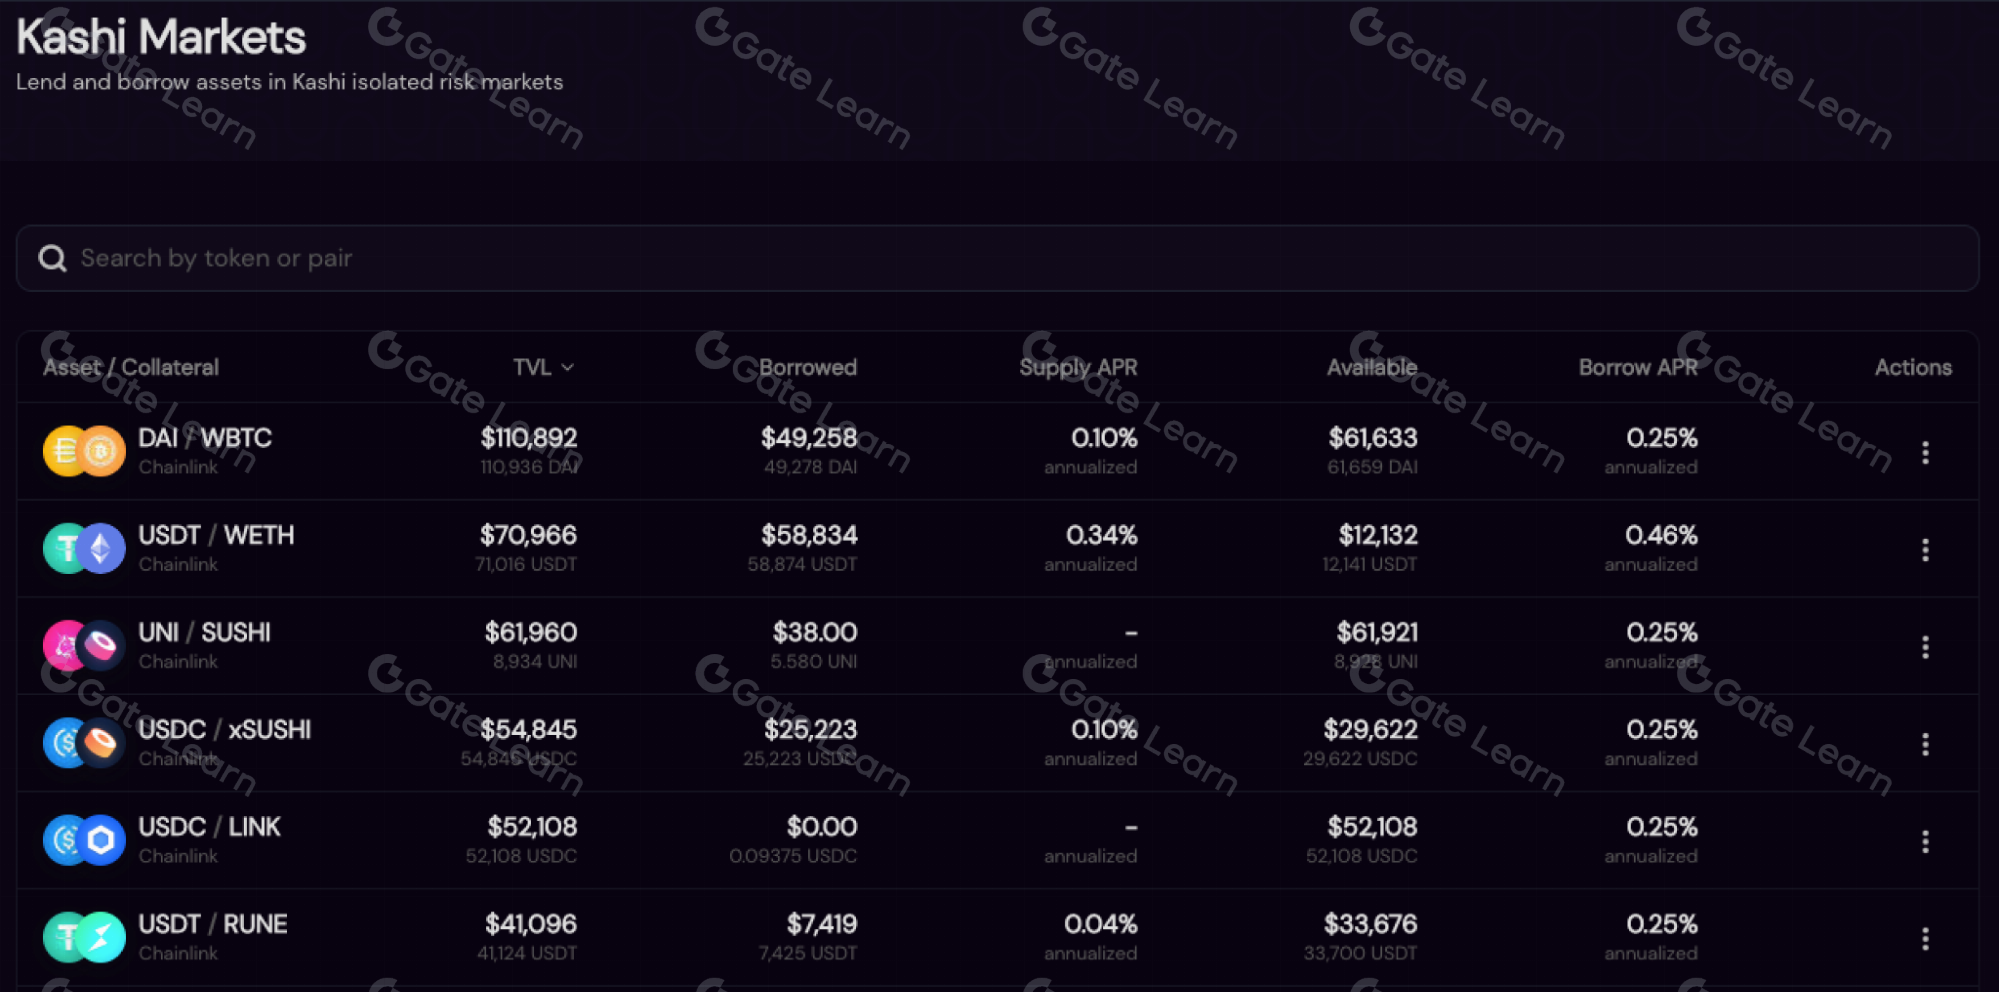Click the USDC / LINK token pair icon

point(84,840)
